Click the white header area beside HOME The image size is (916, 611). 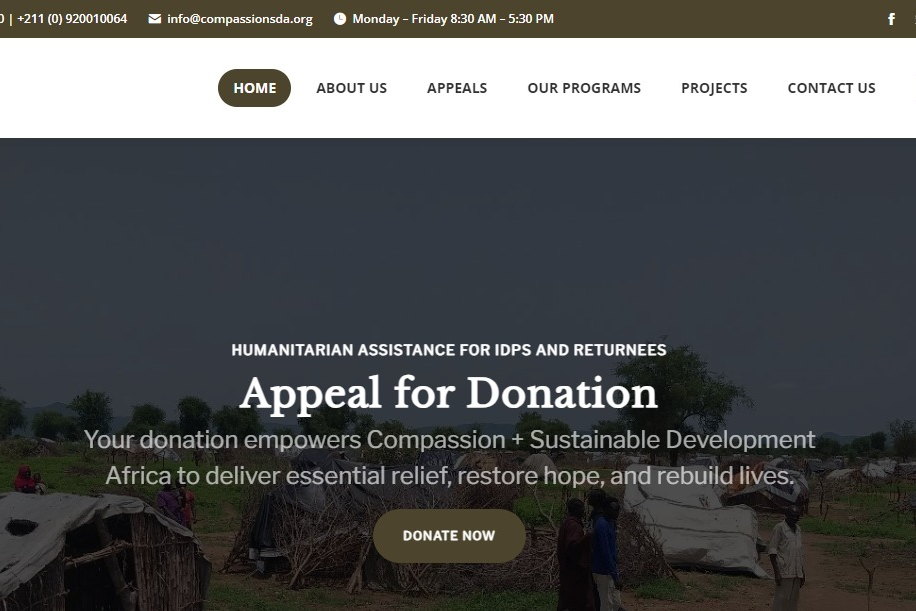tap(105, 88)
